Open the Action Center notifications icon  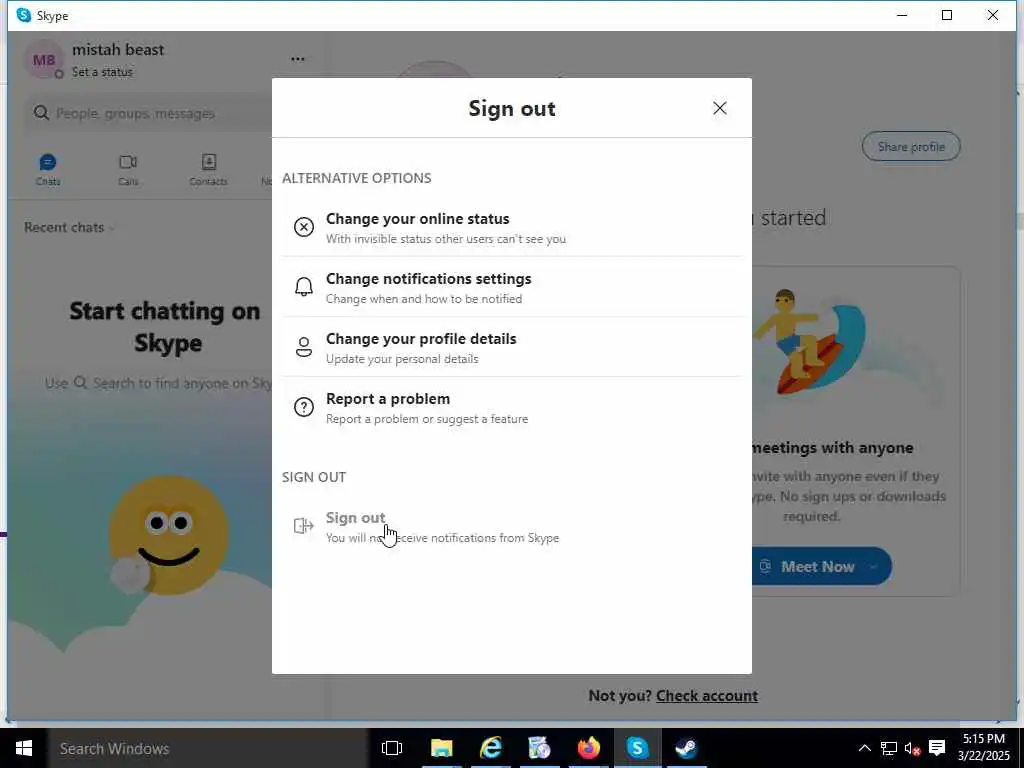point(937,748)
